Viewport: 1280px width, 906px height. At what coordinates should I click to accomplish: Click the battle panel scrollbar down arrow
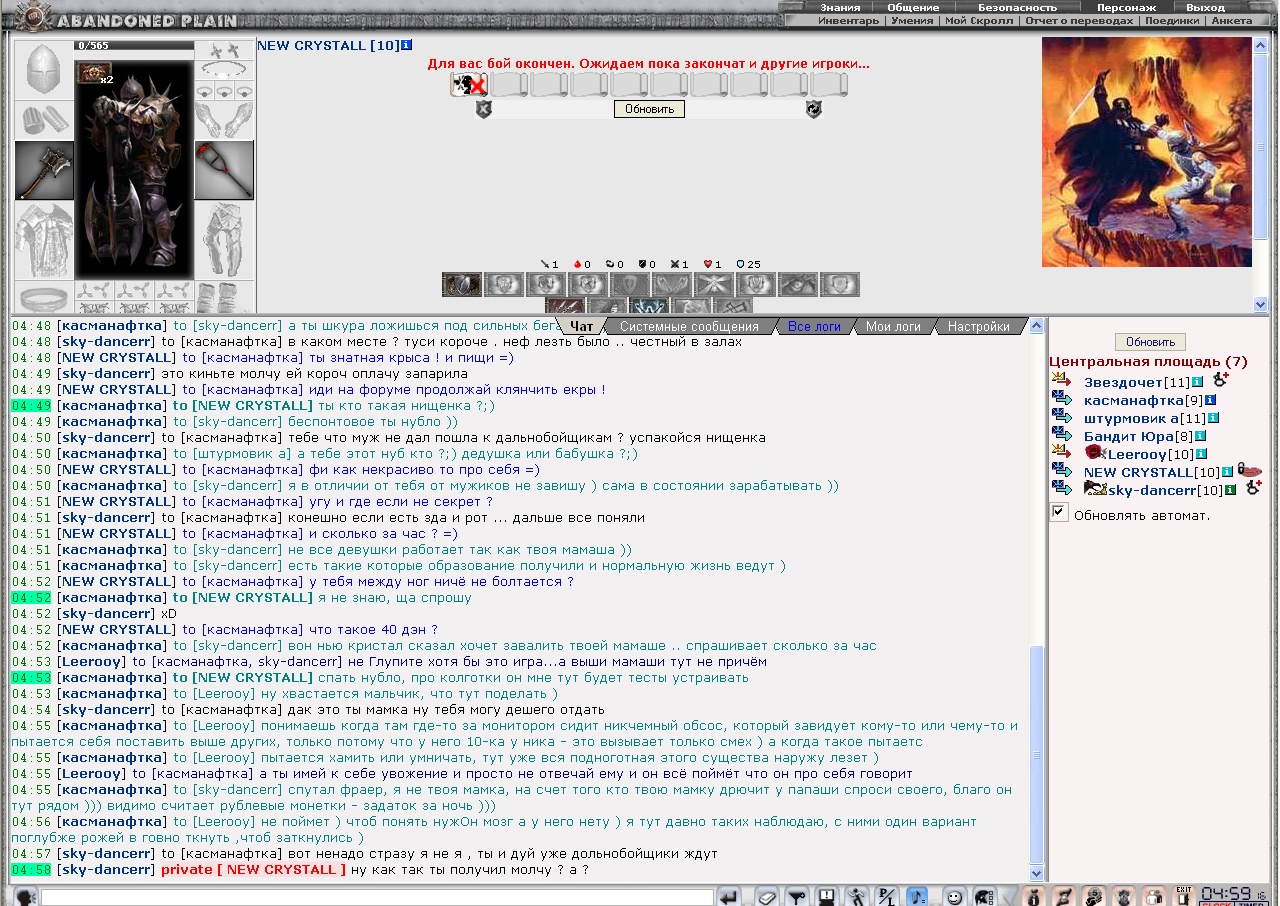point(1261,305)
